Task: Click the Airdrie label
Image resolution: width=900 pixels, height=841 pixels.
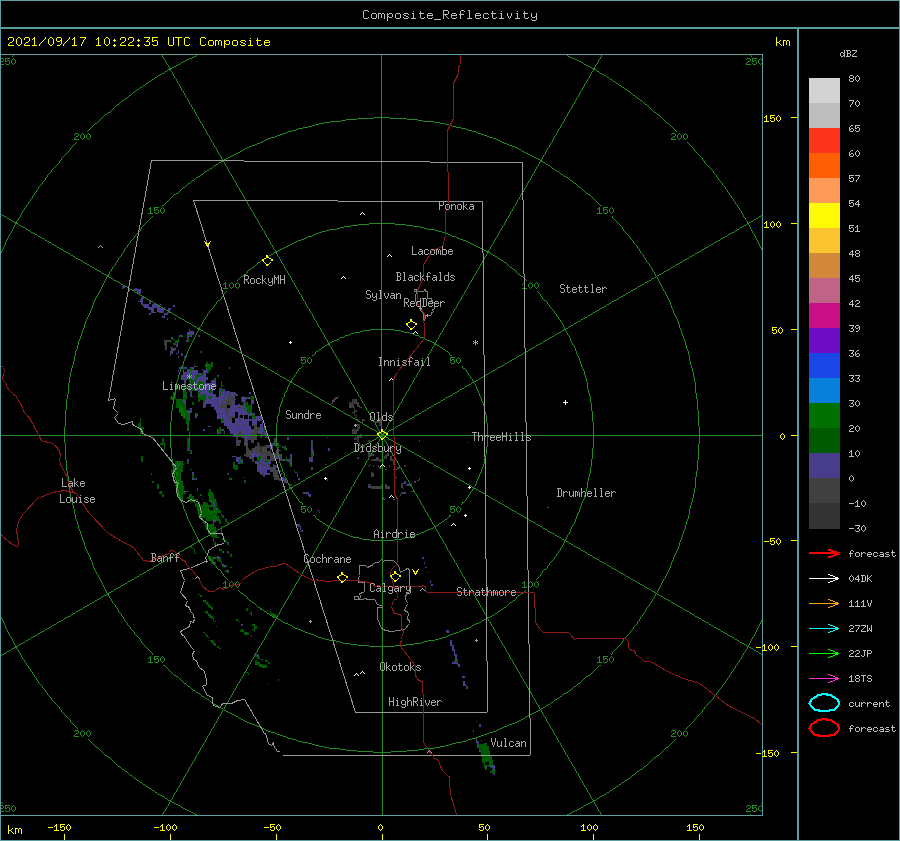Action: [x=394, y=534]
